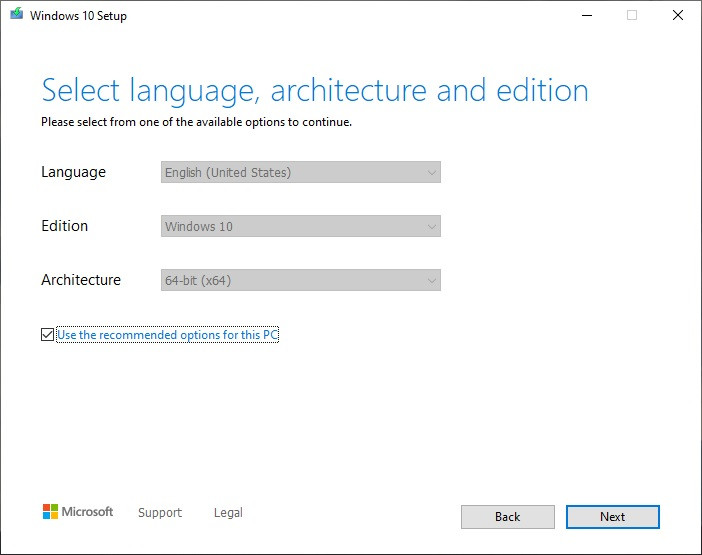Expand the Edition dropdown arrow
This screenshot has width=702, height=555.
coord(432,226)
